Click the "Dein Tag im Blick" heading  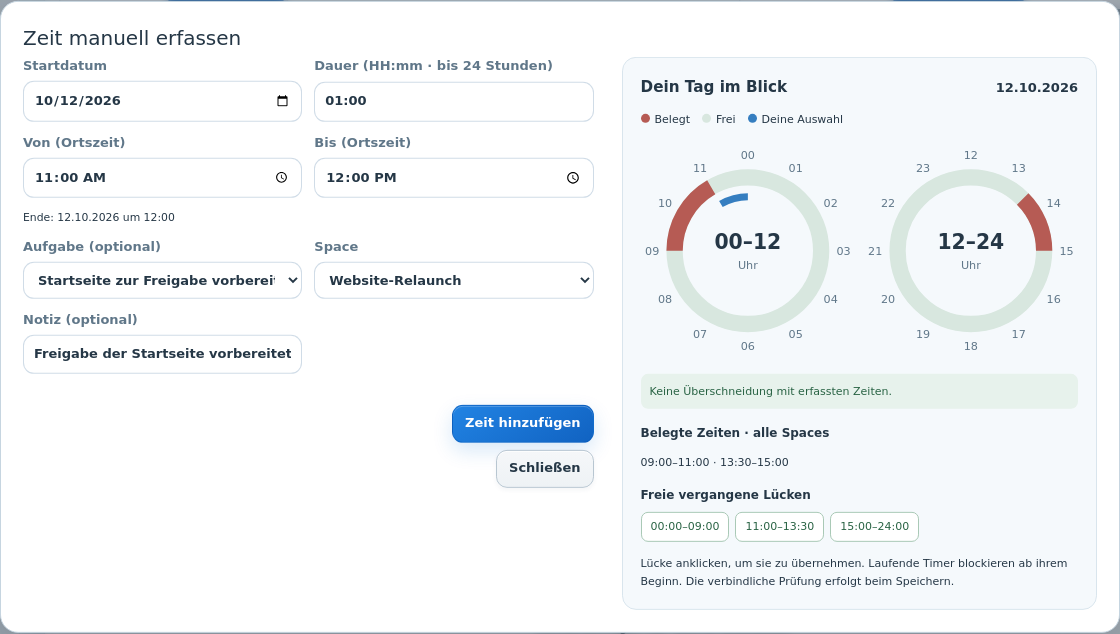click(714, 87)
